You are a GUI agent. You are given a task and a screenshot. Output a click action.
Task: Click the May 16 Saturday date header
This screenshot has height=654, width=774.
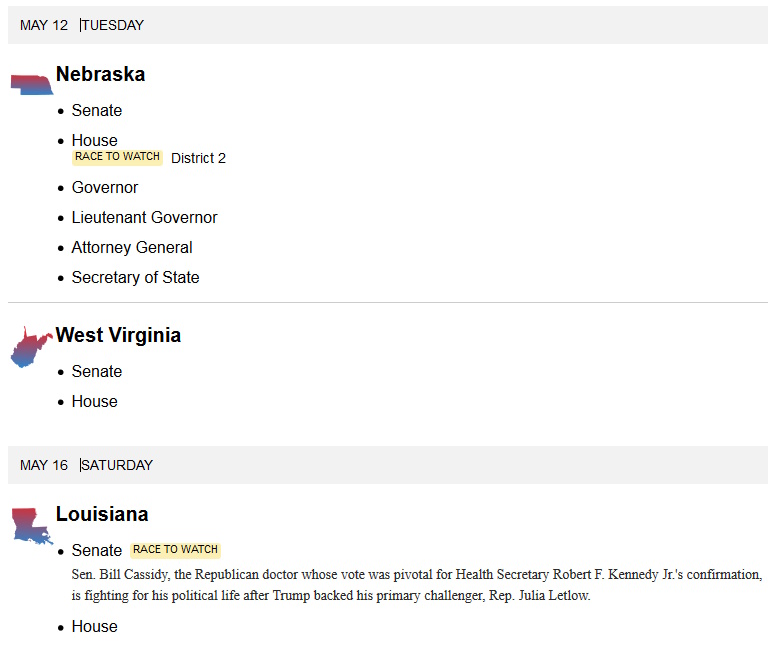click(x=87, y=465)
